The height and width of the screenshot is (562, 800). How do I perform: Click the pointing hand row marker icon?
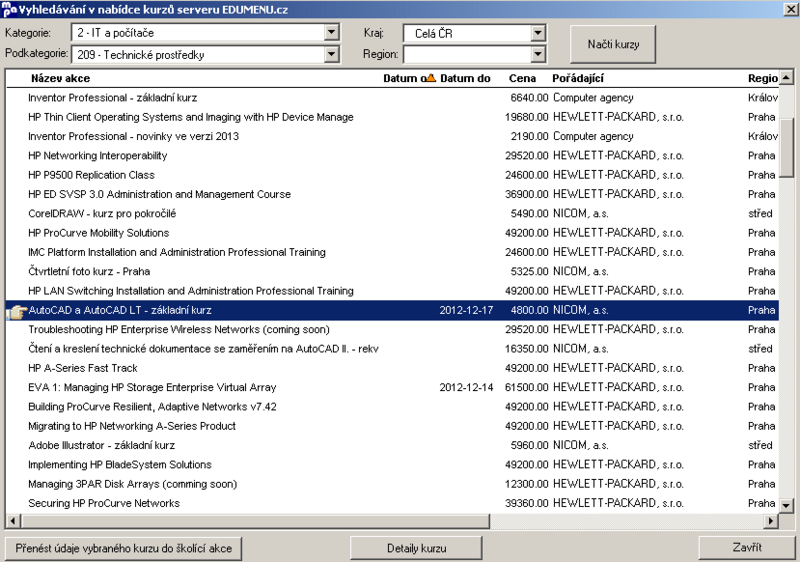tap(16, 311)
